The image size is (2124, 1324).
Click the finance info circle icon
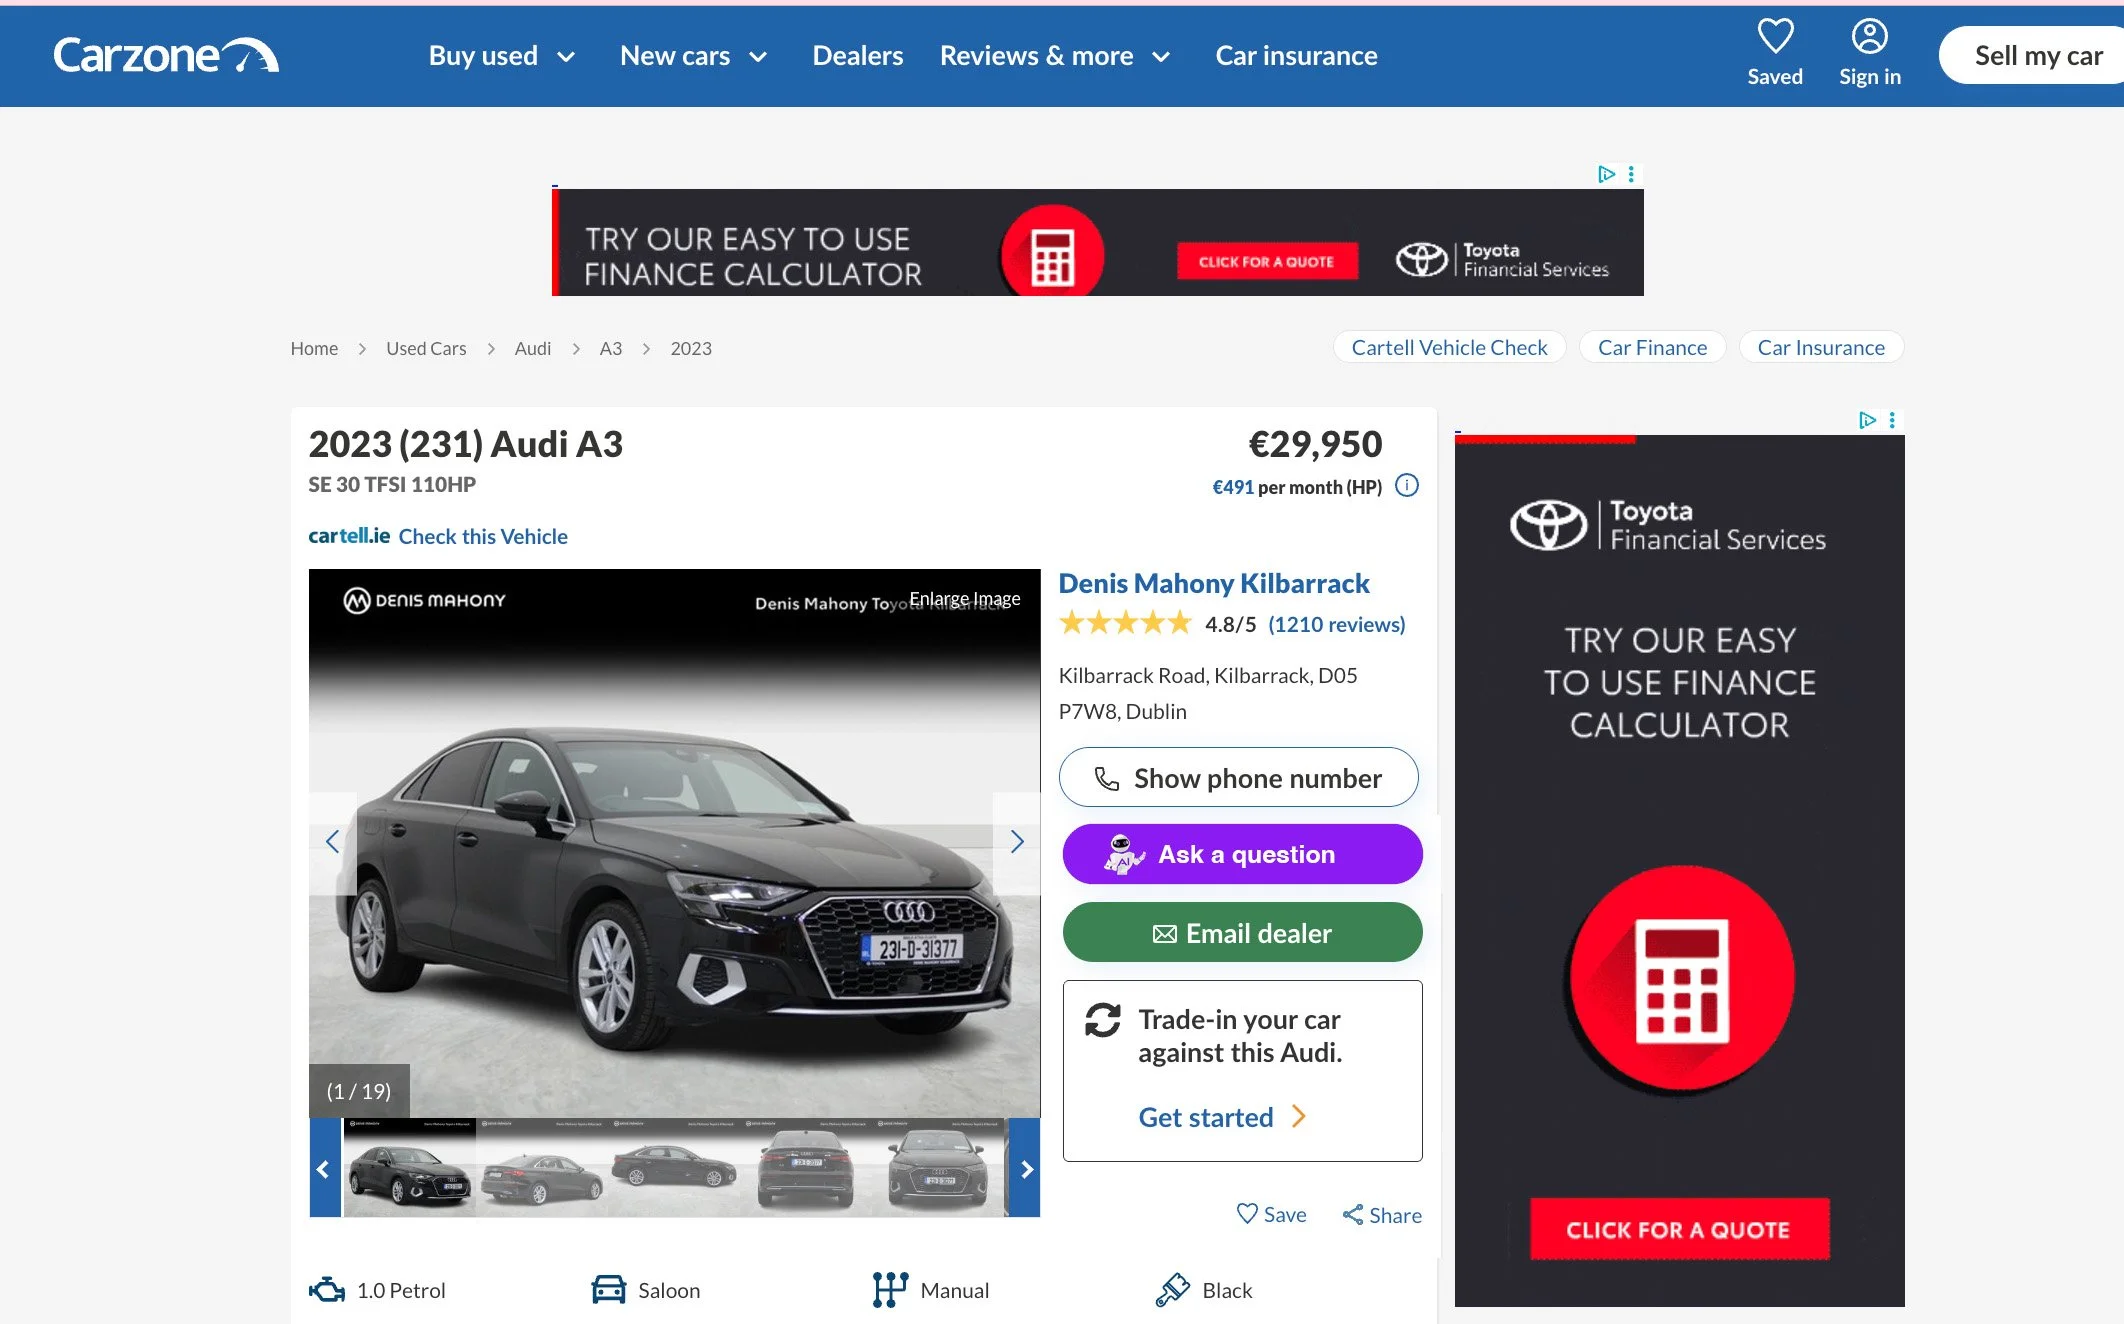[1407, 486]
